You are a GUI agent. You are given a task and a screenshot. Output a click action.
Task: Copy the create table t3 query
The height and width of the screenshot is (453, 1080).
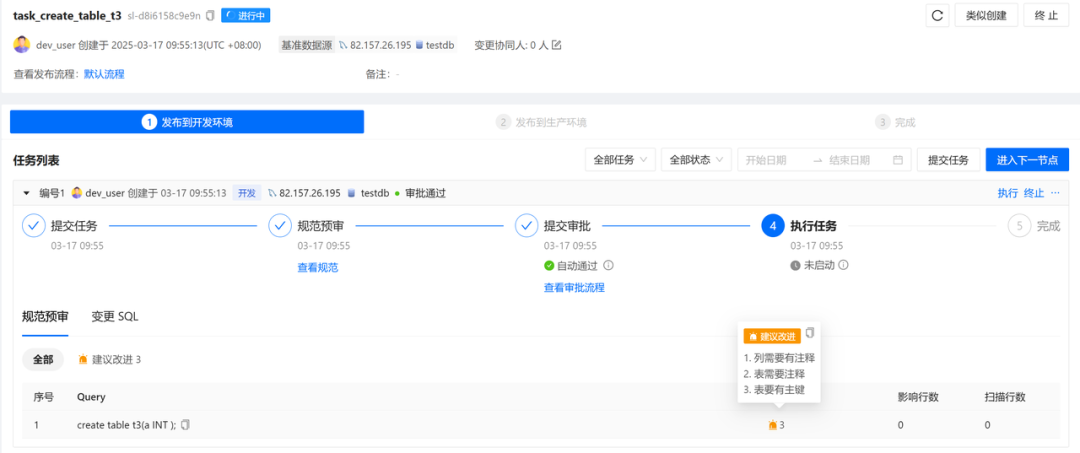pos(185,425)
